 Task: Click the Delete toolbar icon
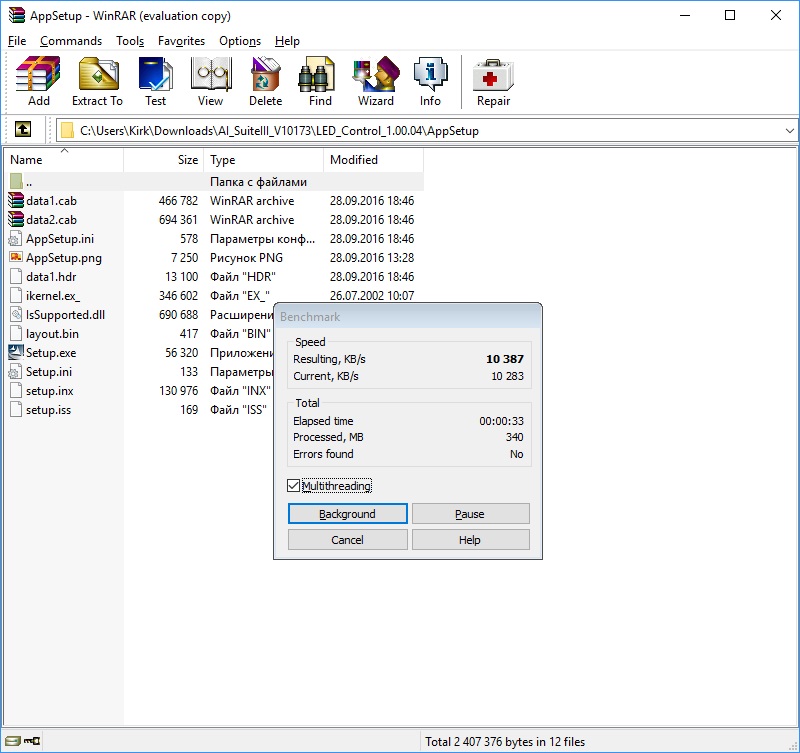(265, 74)
